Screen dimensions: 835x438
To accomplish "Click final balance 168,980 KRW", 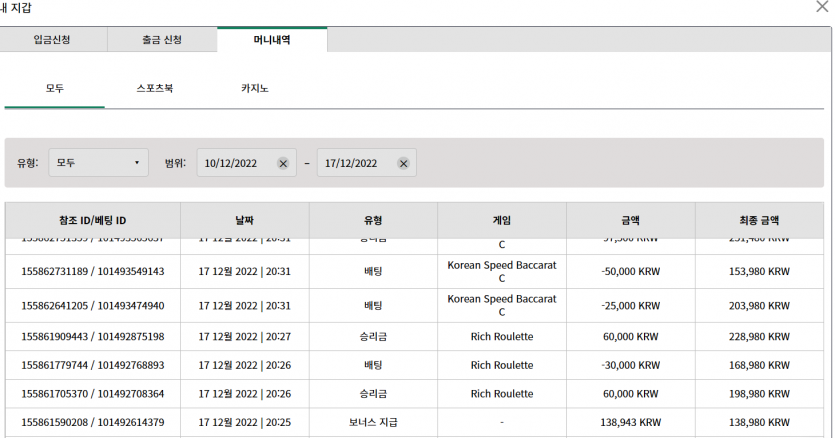I will click(x=759, y=366).
